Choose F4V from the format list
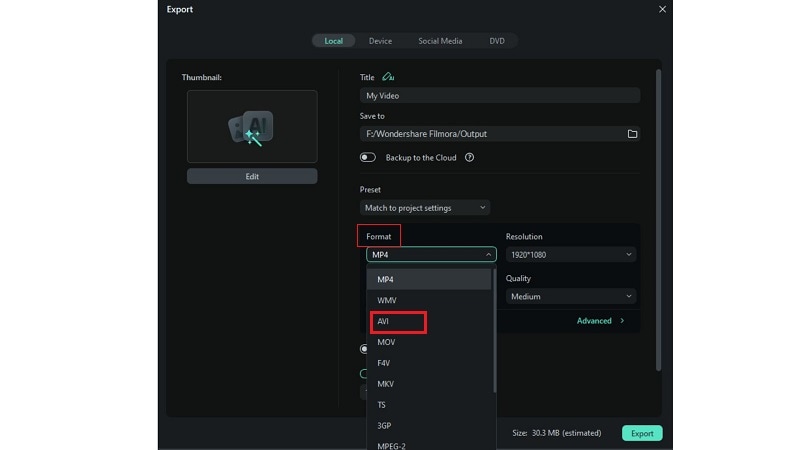Screen dimensions: 800x450 pos(429,363)
